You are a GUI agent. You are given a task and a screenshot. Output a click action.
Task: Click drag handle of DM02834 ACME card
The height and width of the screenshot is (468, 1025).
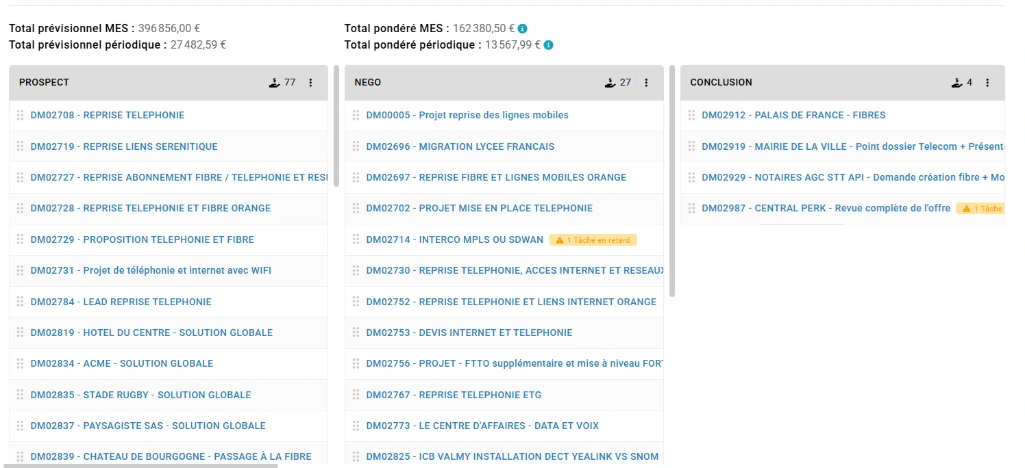coord(20,363)
